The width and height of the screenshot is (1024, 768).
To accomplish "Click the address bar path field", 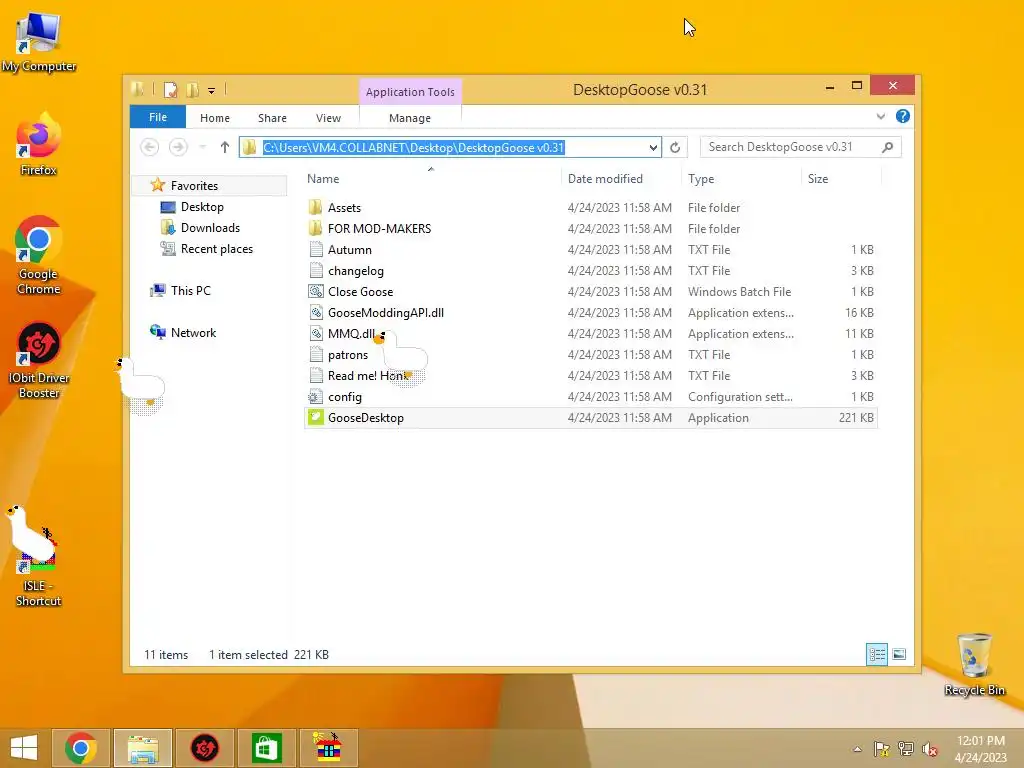I will click(451, 148).
